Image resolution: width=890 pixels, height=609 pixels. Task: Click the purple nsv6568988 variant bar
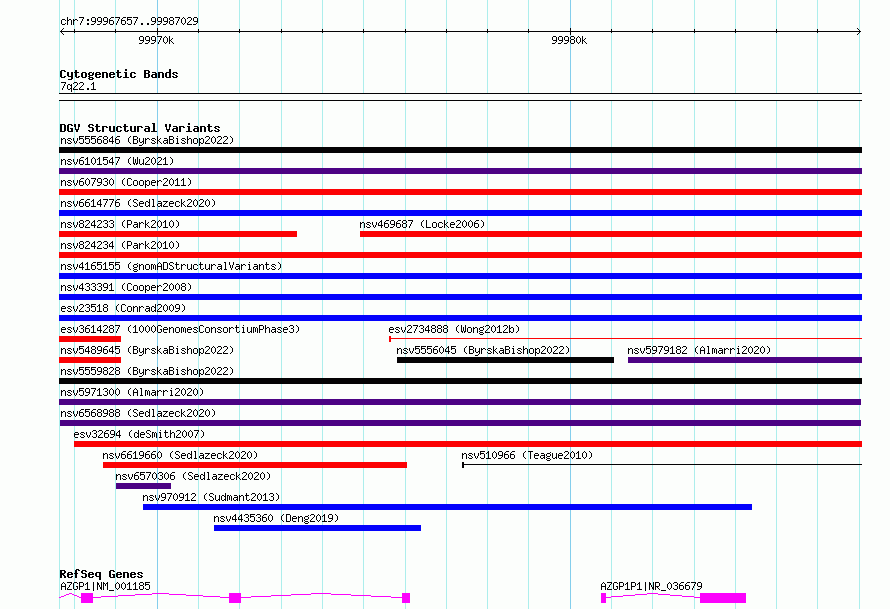(460, 423)
